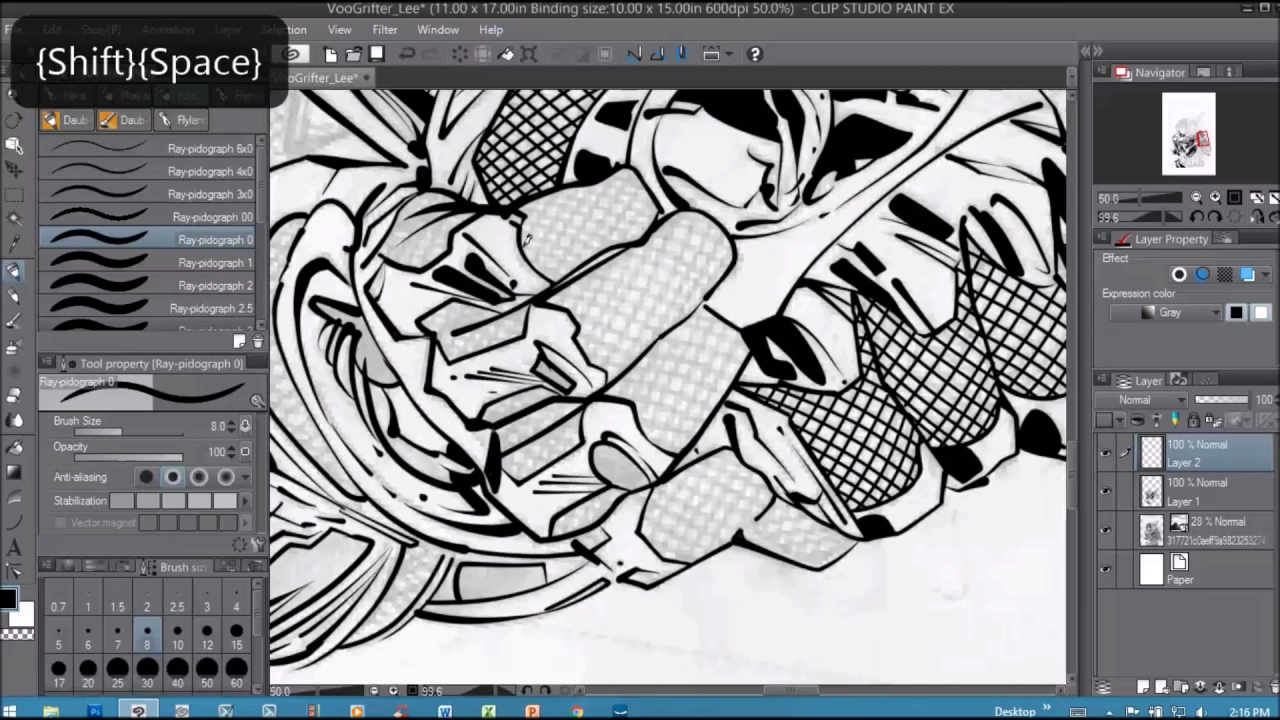Select the Ray-pidograph 2.5 brush
Viewport: 1280px width, 720px height.
pos(147,308)
